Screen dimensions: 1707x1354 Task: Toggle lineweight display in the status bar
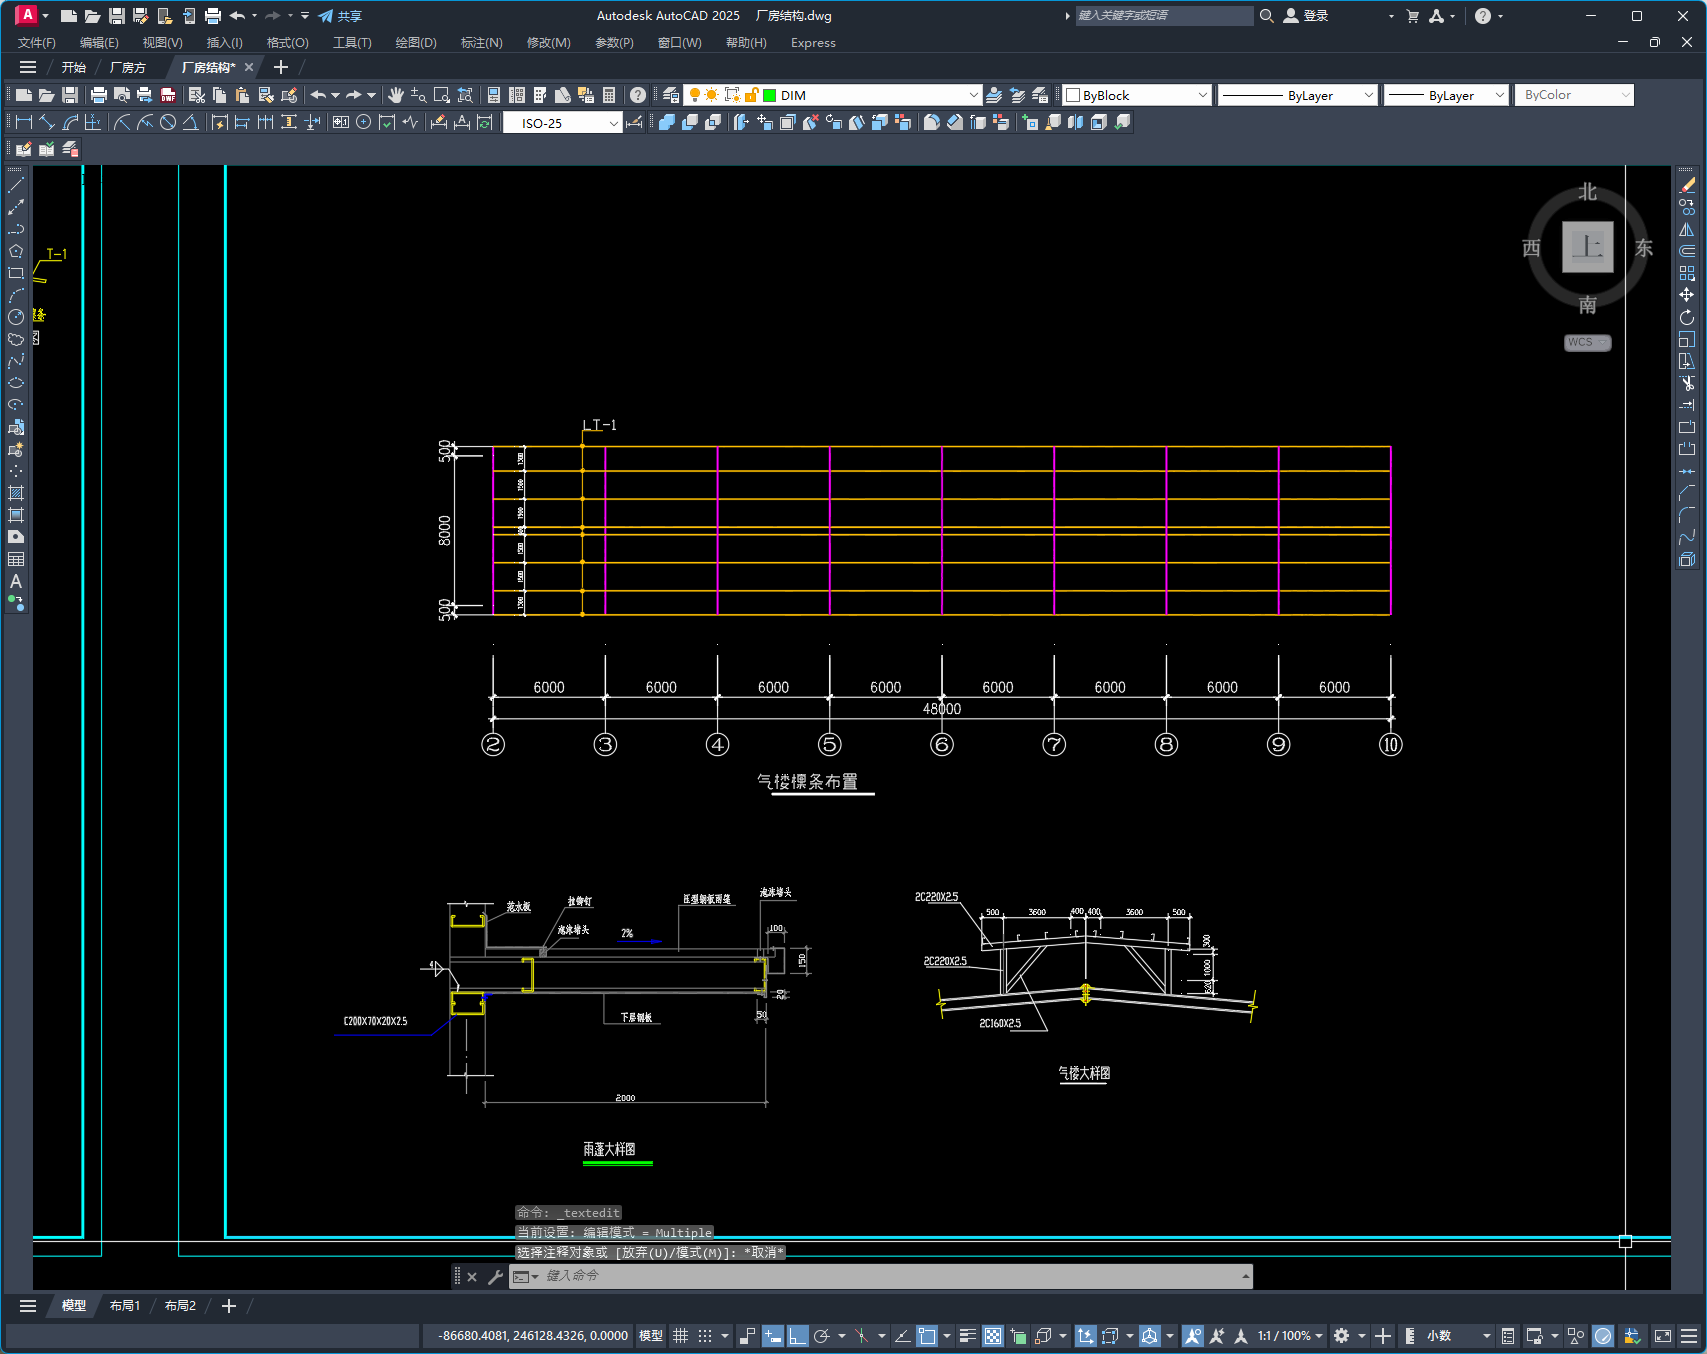(967, 1336)
